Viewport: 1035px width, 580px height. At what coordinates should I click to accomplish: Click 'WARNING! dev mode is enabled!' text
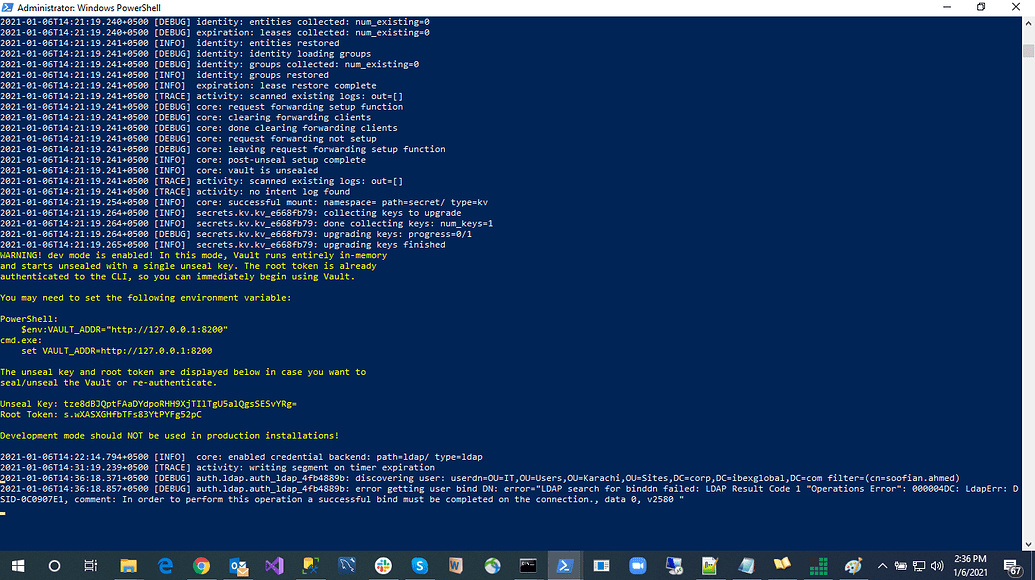click(77, 255)
